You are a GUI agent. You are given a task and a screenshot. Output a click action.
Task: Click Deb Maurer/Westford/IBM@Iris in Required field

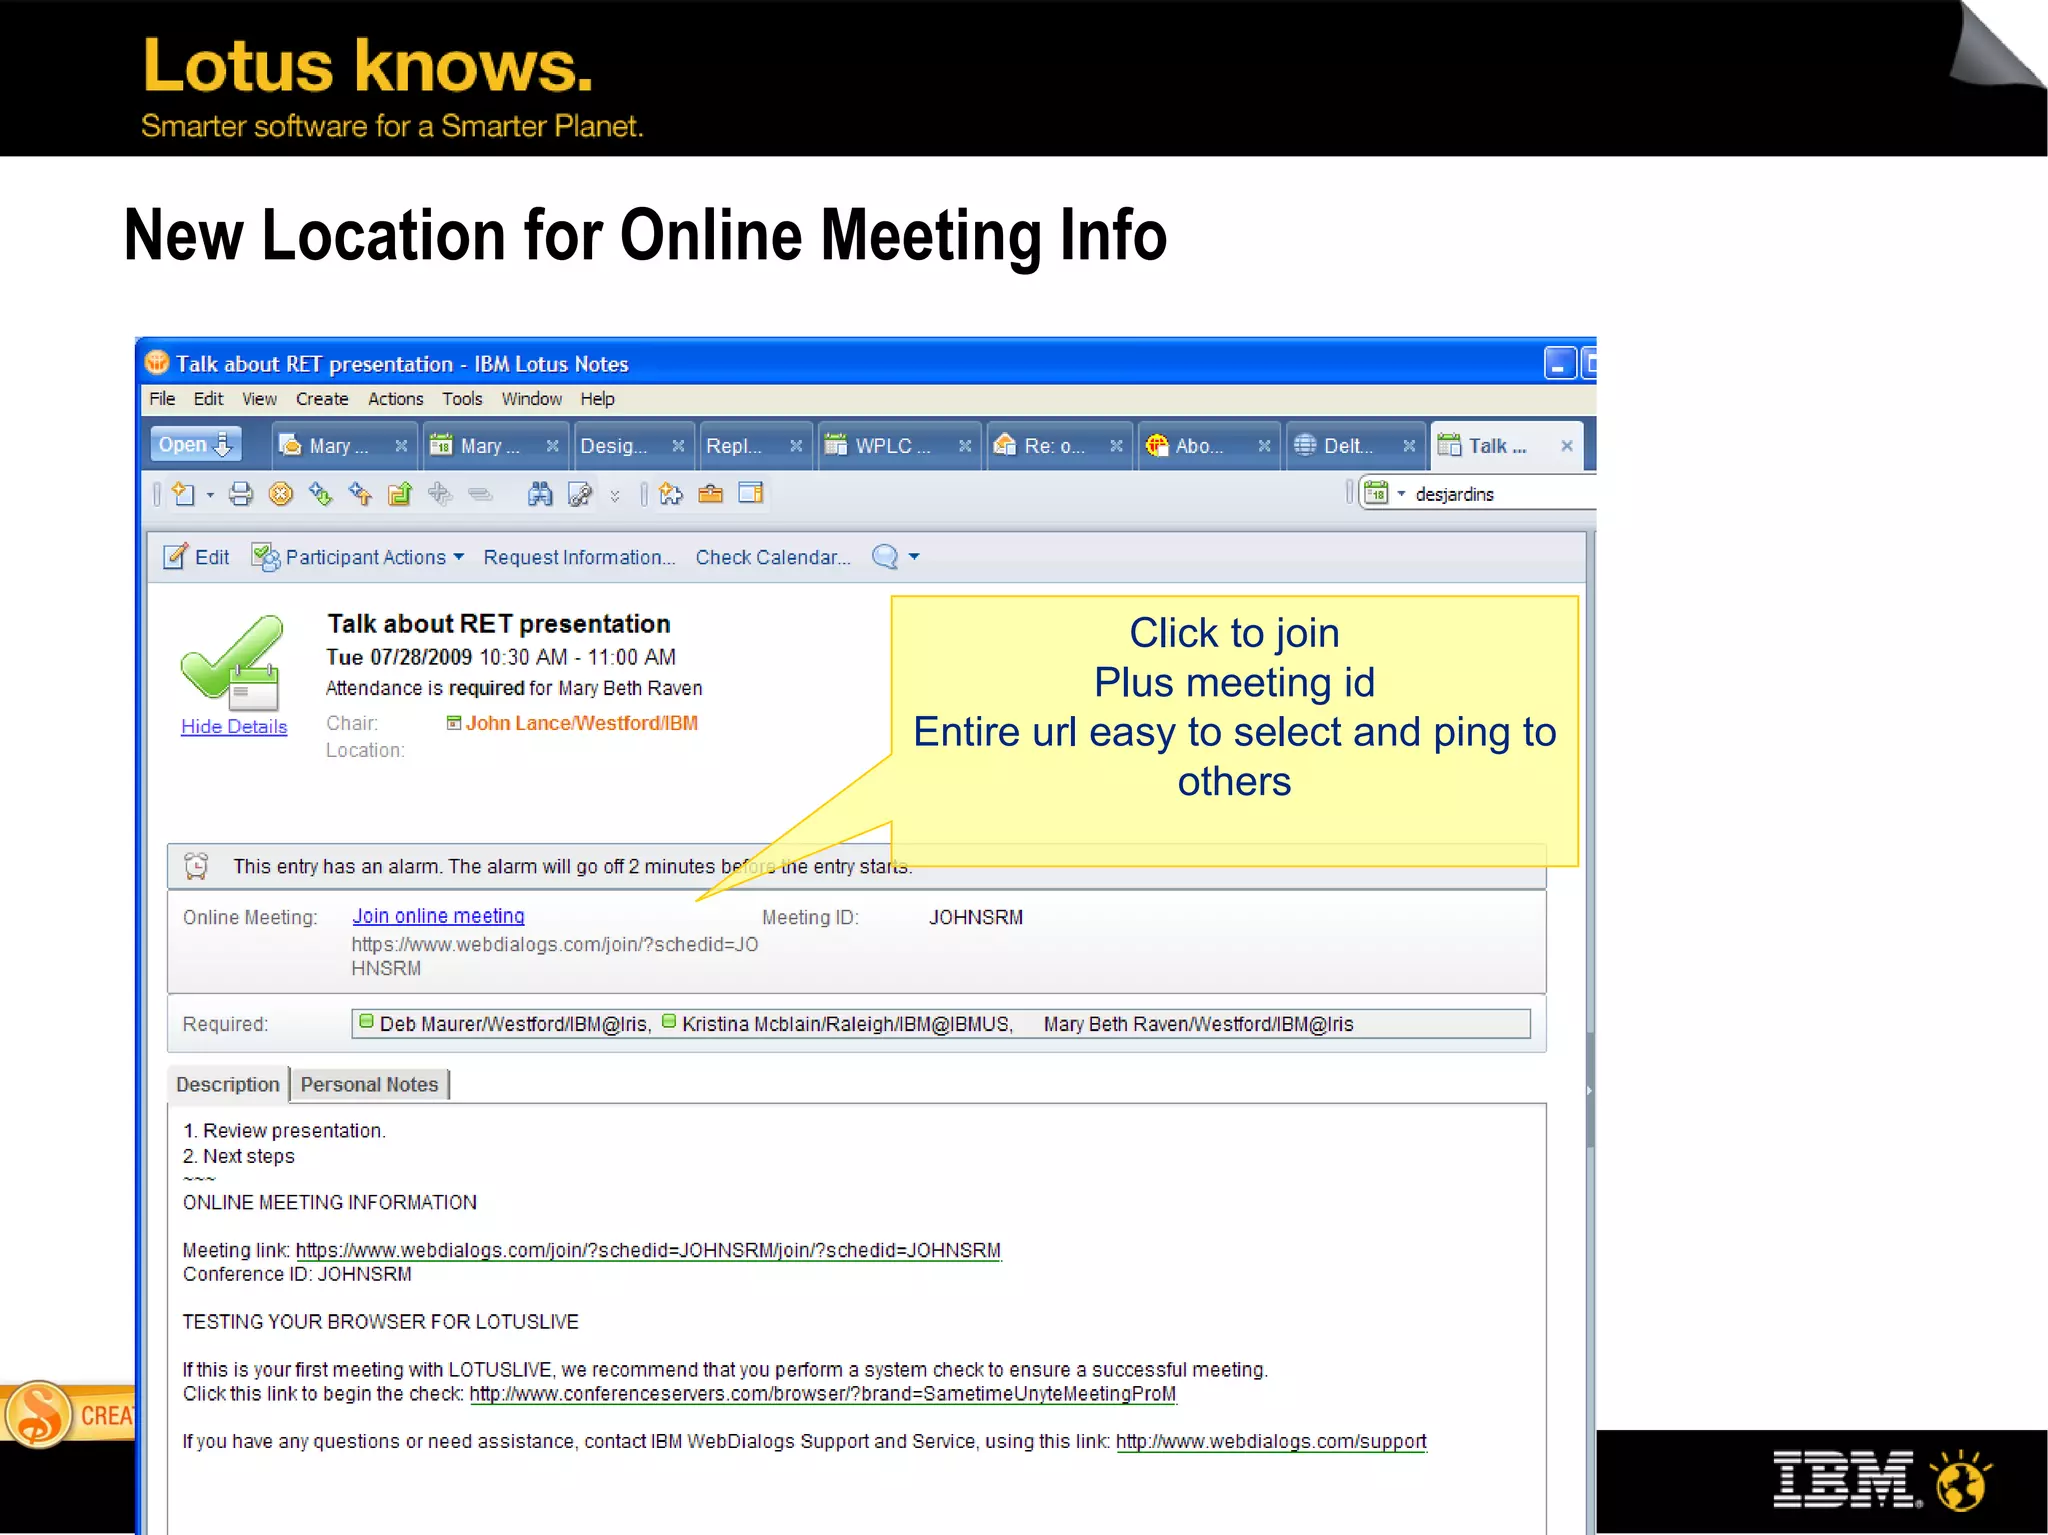click(x=514, y=1024)
